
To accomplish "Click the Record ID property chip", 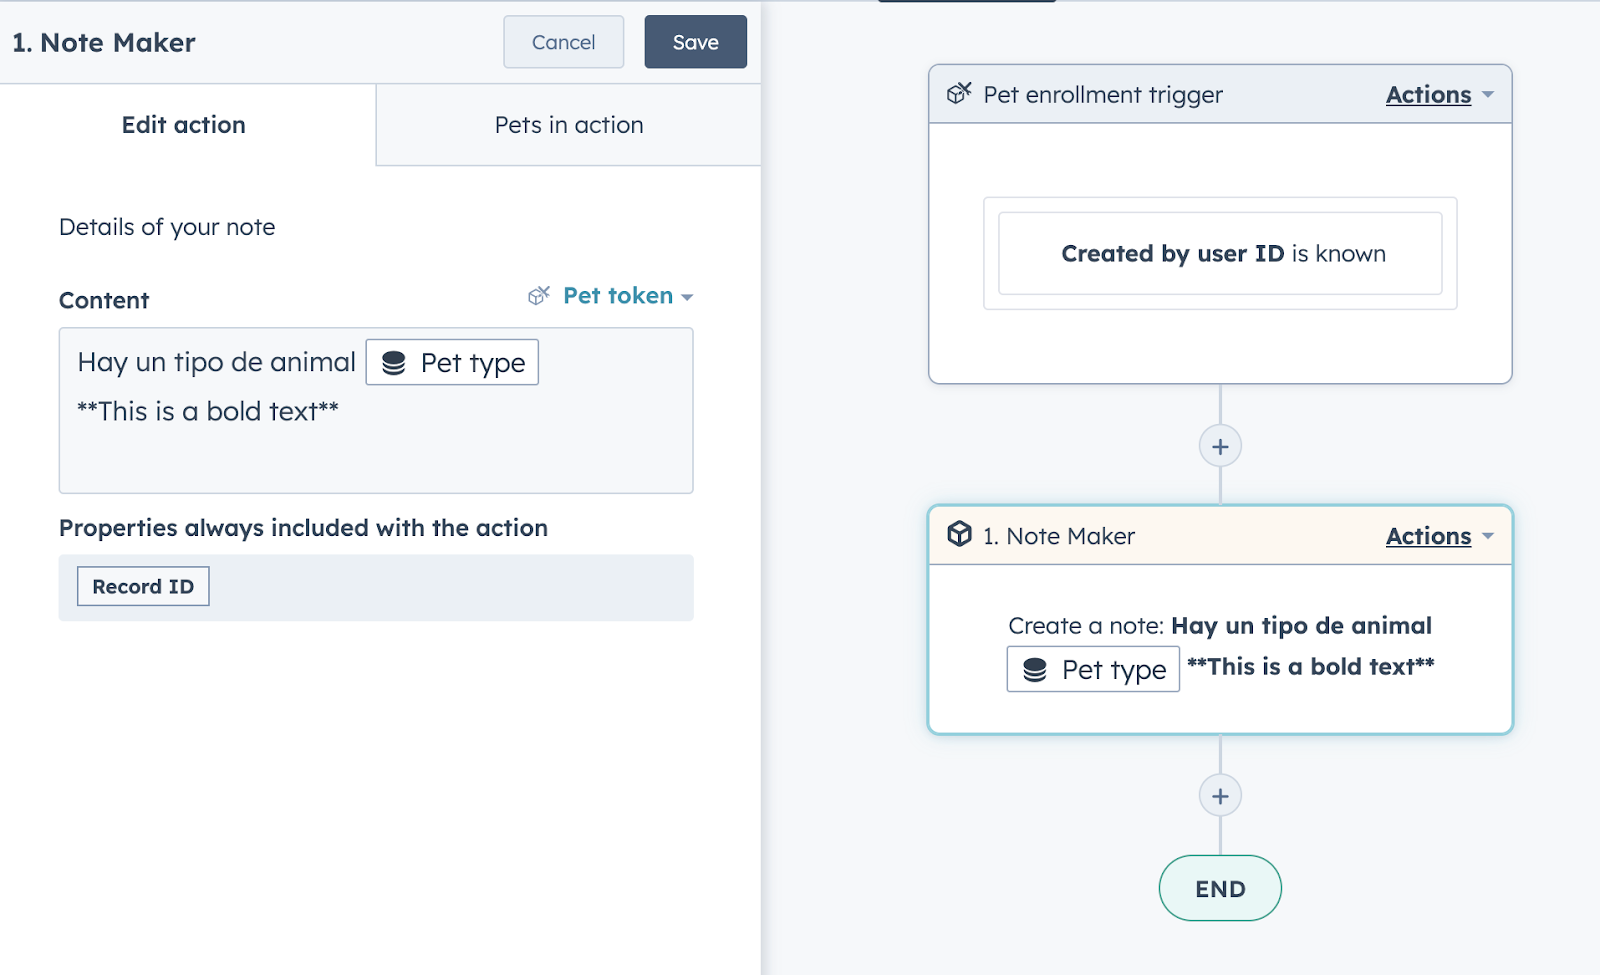I will pyautogui.click(x=142, y=586).
